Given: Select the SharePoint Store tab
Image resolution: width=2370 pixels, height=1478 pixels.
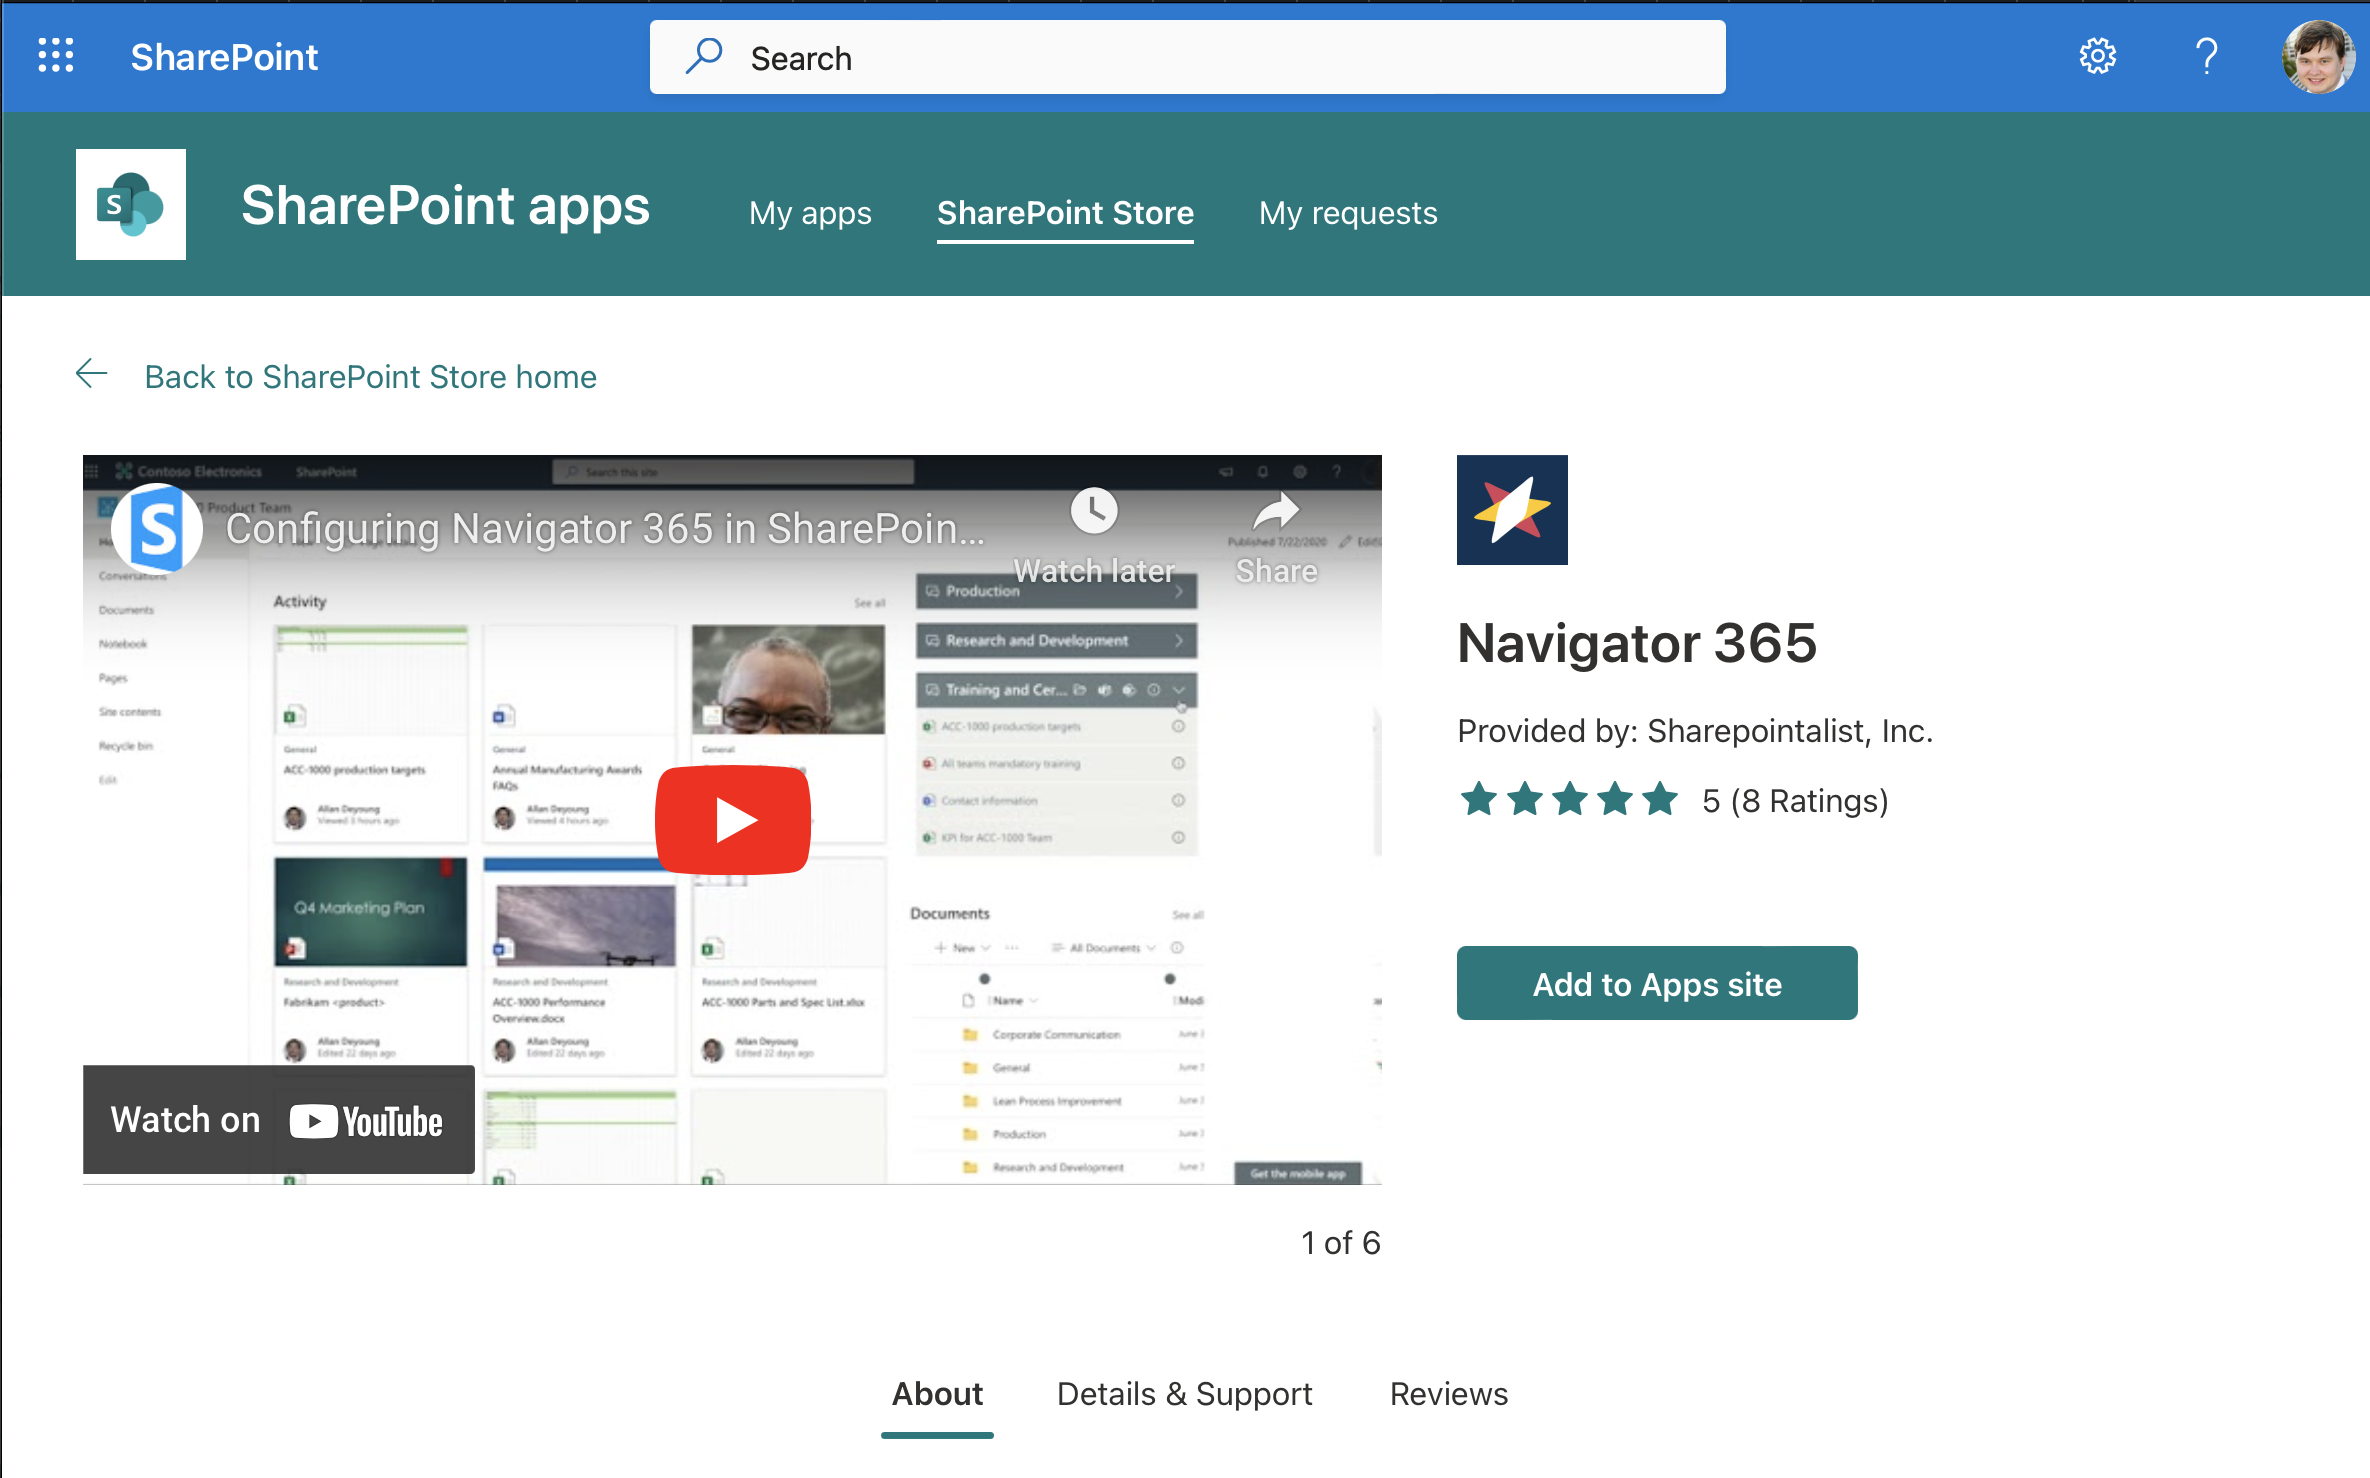Looking at the screenshot, I should click(x=1065, y=213).
